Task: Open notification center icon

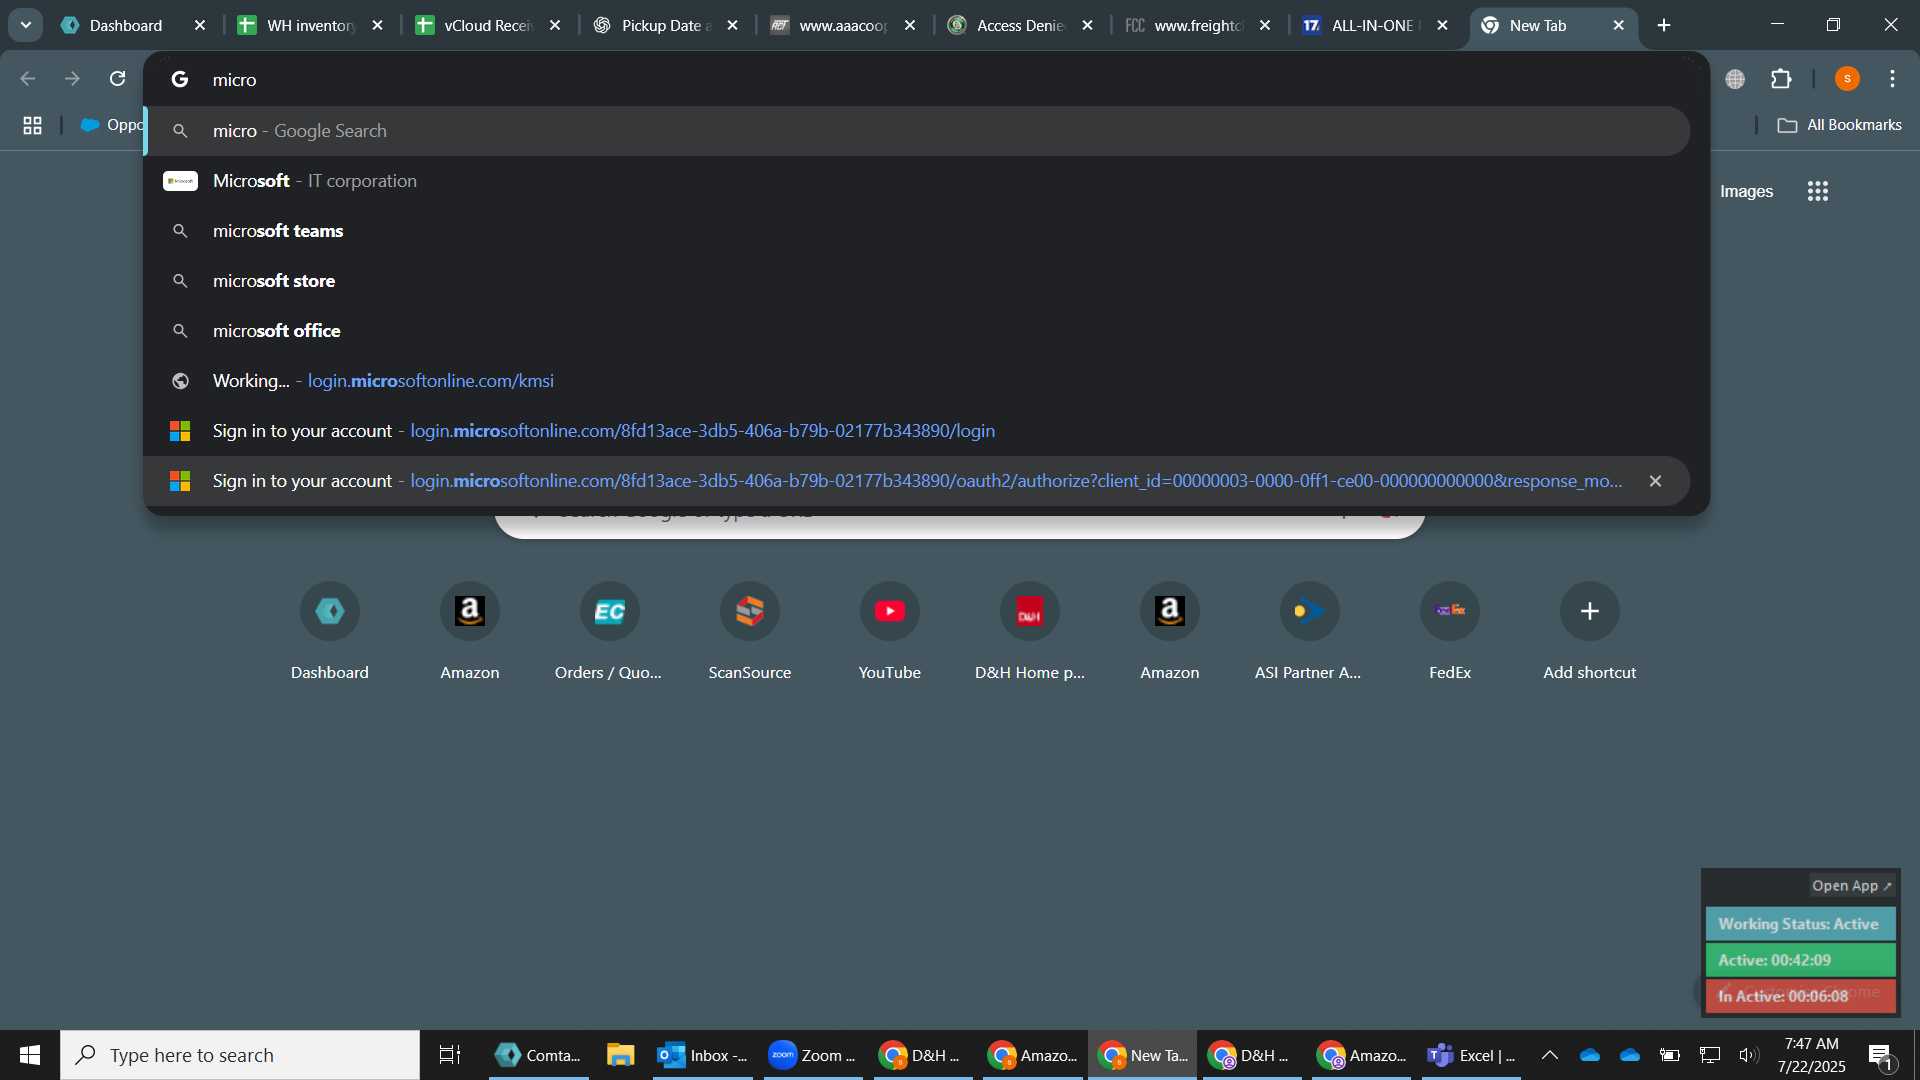Action: [x=1880, y=1055]
